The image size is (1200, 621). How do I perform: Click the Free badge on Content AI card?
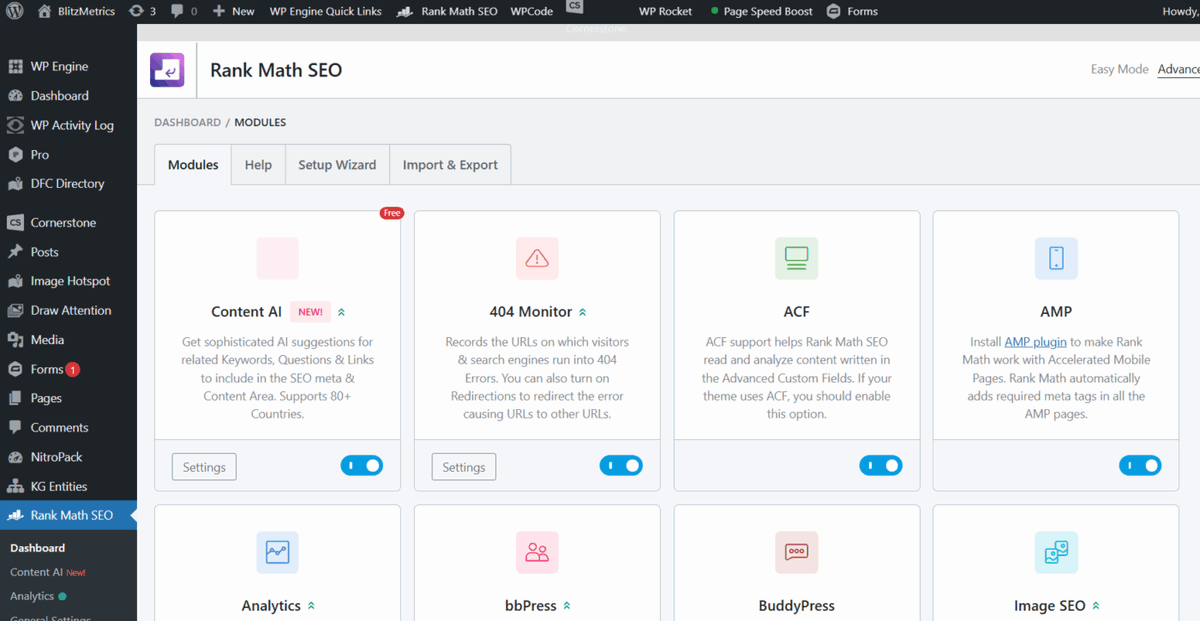click(x=391, y=213)
